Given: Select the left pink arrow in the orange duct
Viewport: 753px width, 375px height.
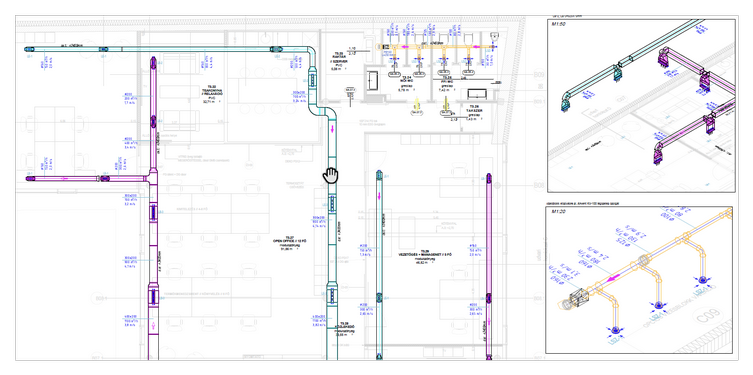Looking at the screenshot, I should click(x=405, y=47).
